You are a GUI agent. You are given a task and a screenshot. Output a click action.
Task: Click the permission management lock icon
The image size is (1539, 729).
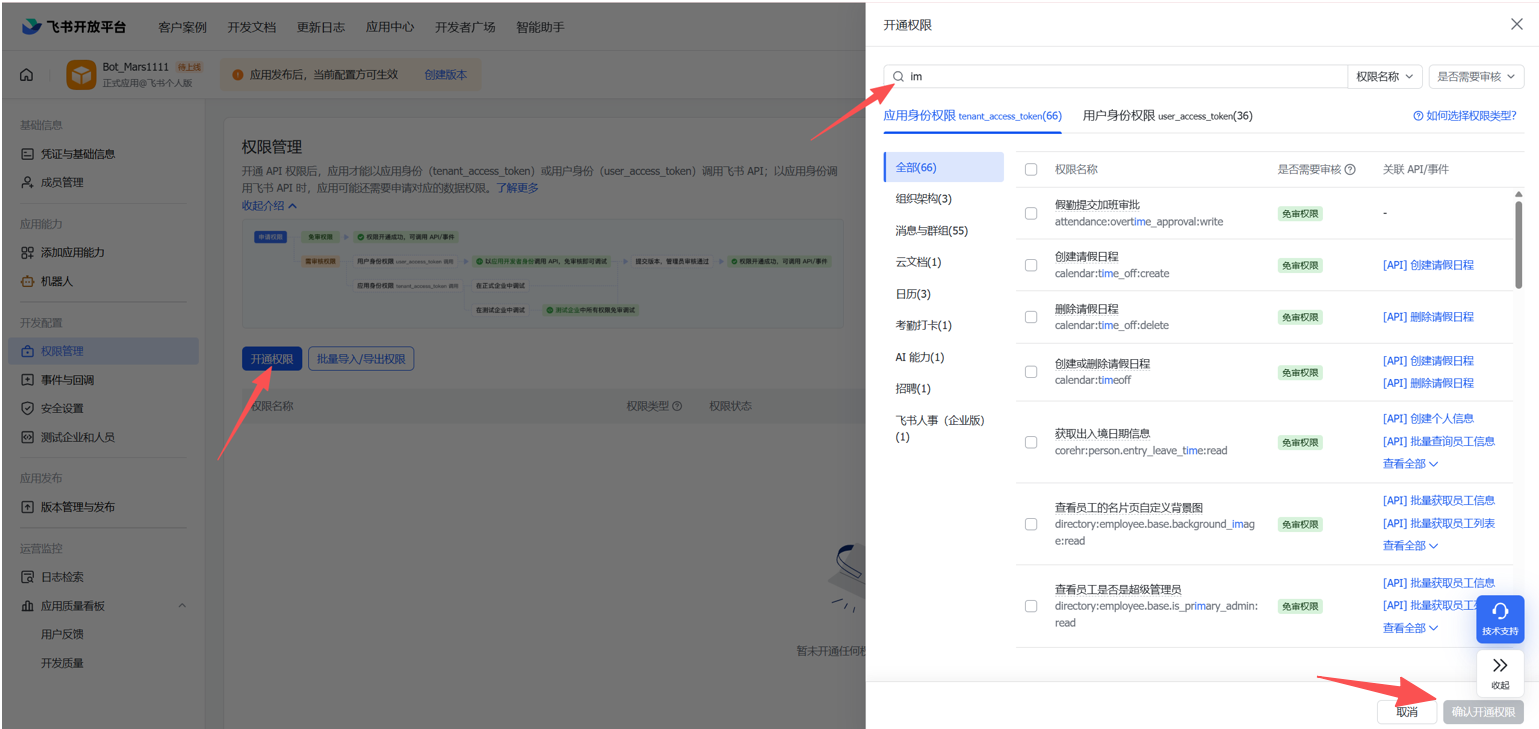coord(27,351)
